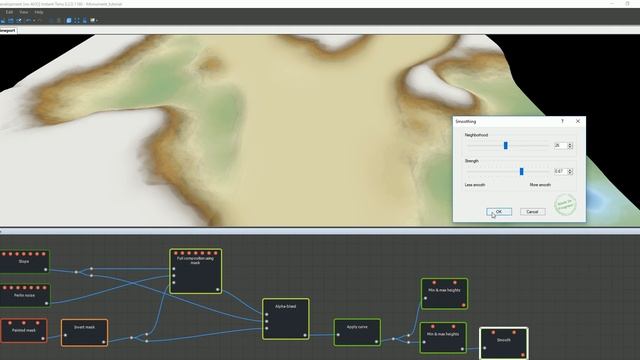Image resolution: width=640 pixels, height=360 pixels.
Task: Click the Neighborhood value input field
Action: point(560,145)
